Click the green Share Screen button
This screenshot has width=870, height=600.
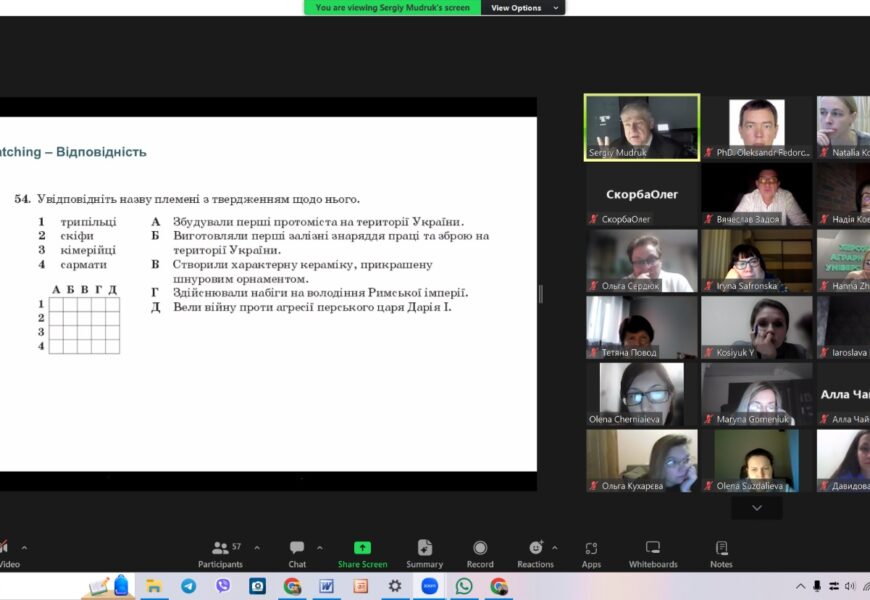point(362,553)
